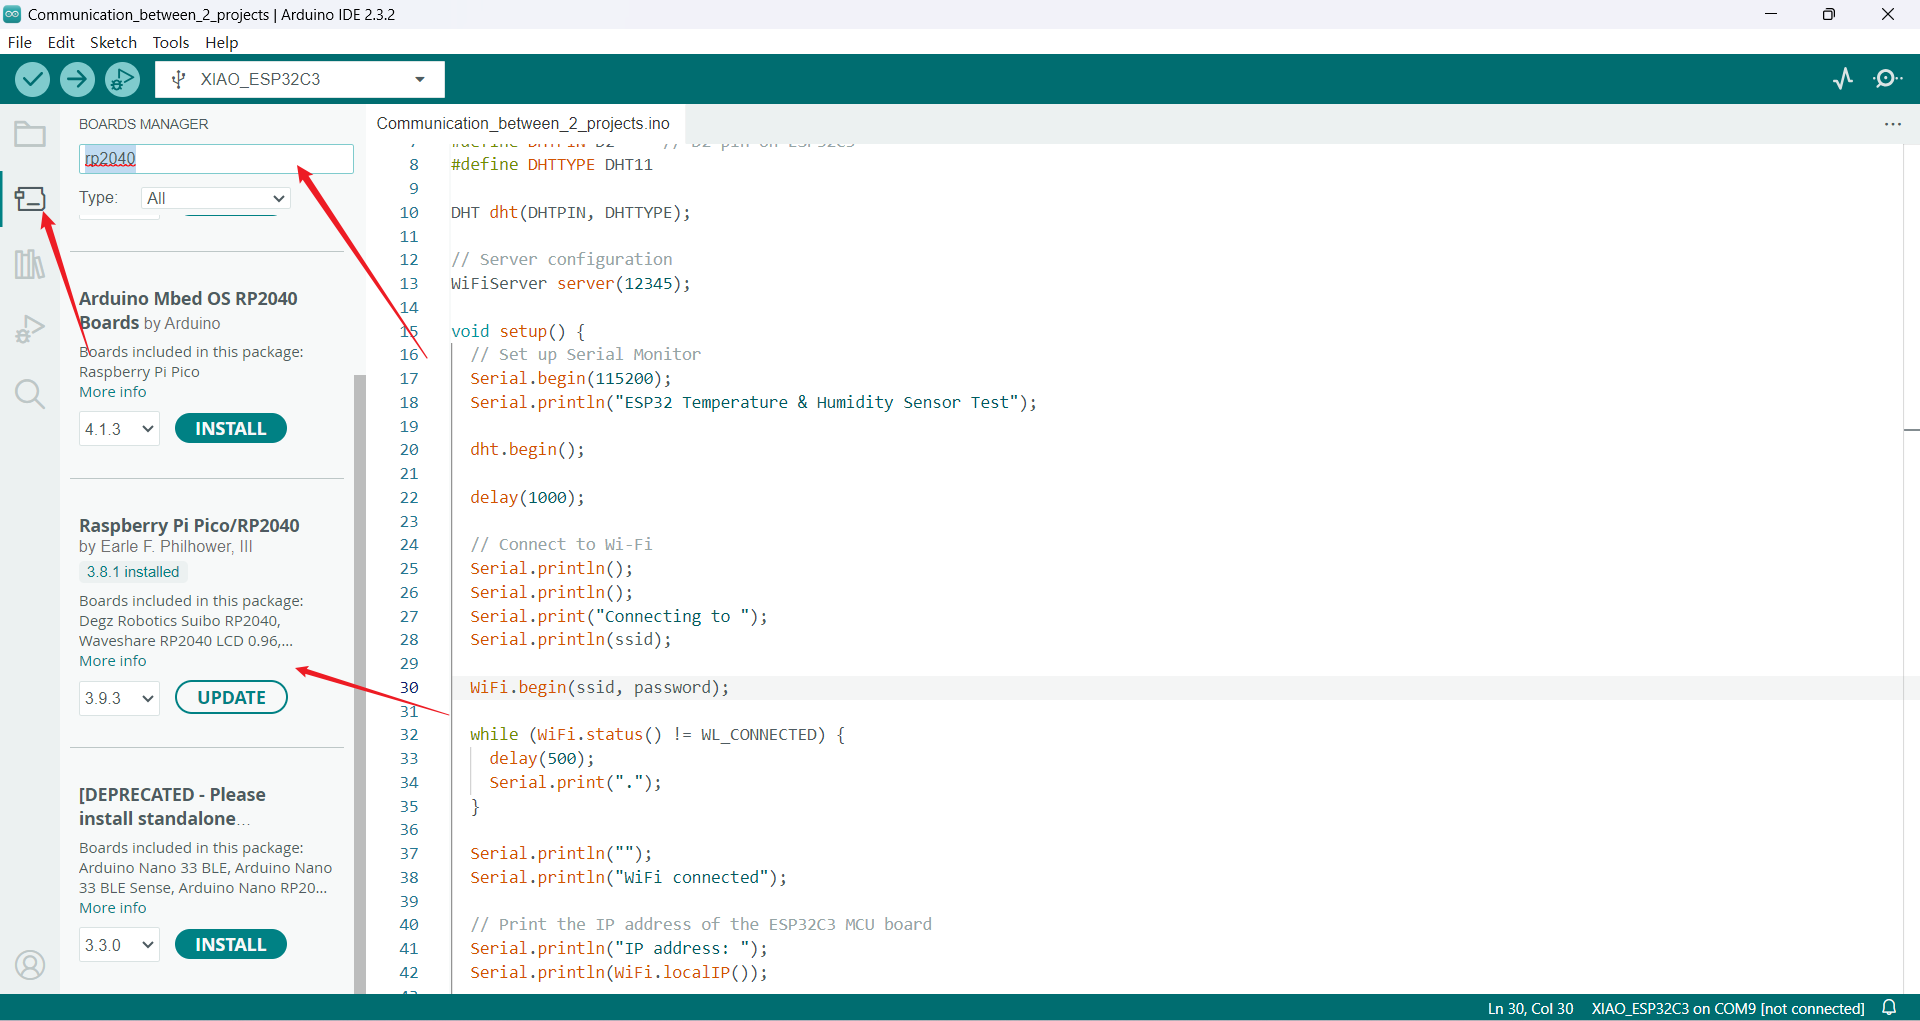
Task: Click the Serial.println("WiFi connected") line
Action: pyautogui.click(x=629, y=877)
